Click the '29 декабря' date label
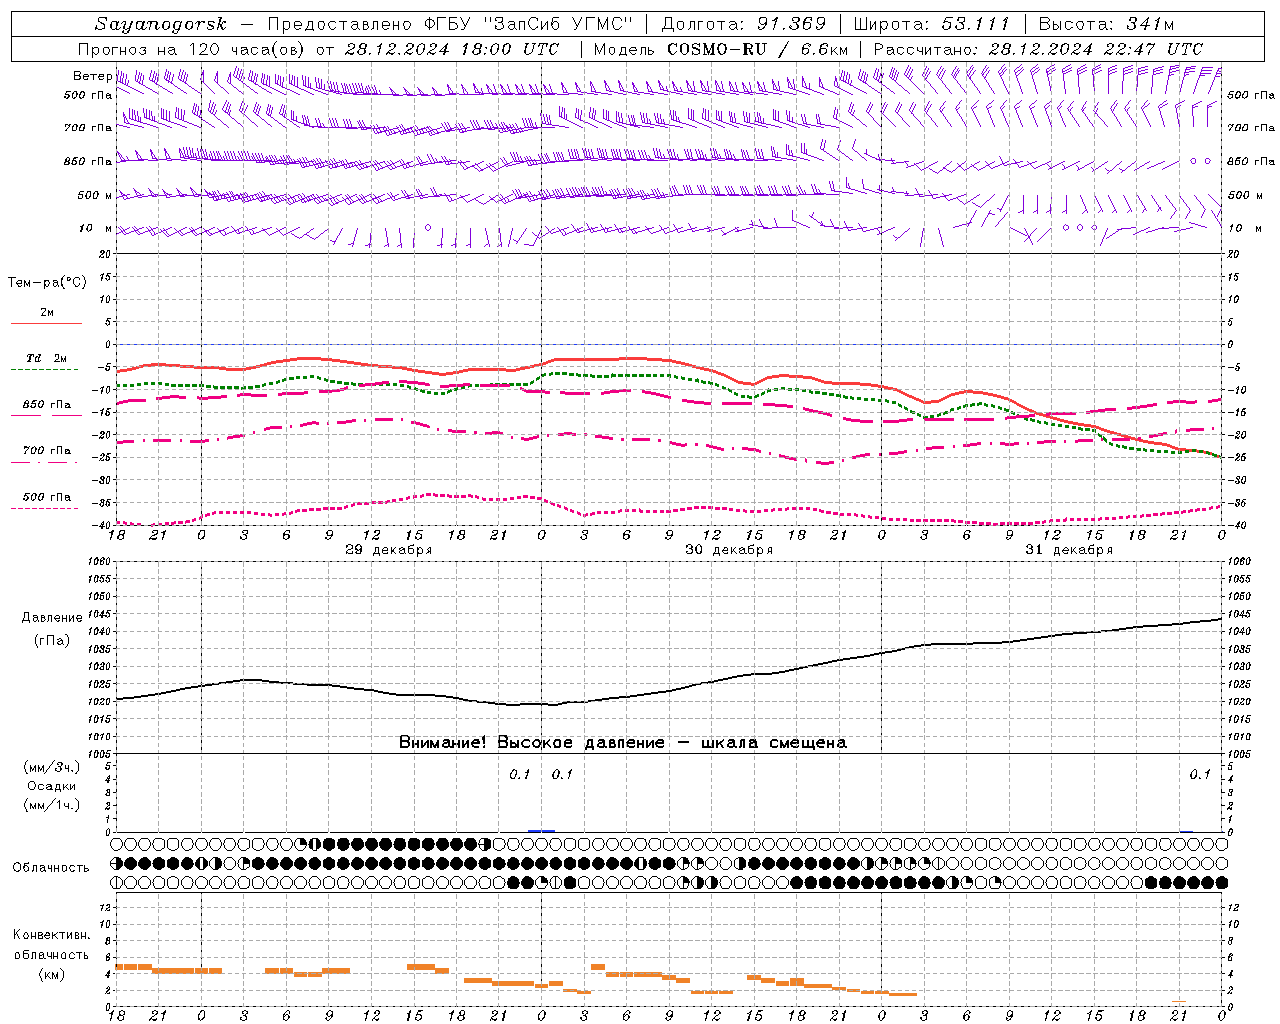The image size is (1280, 1024). [388, 550]
